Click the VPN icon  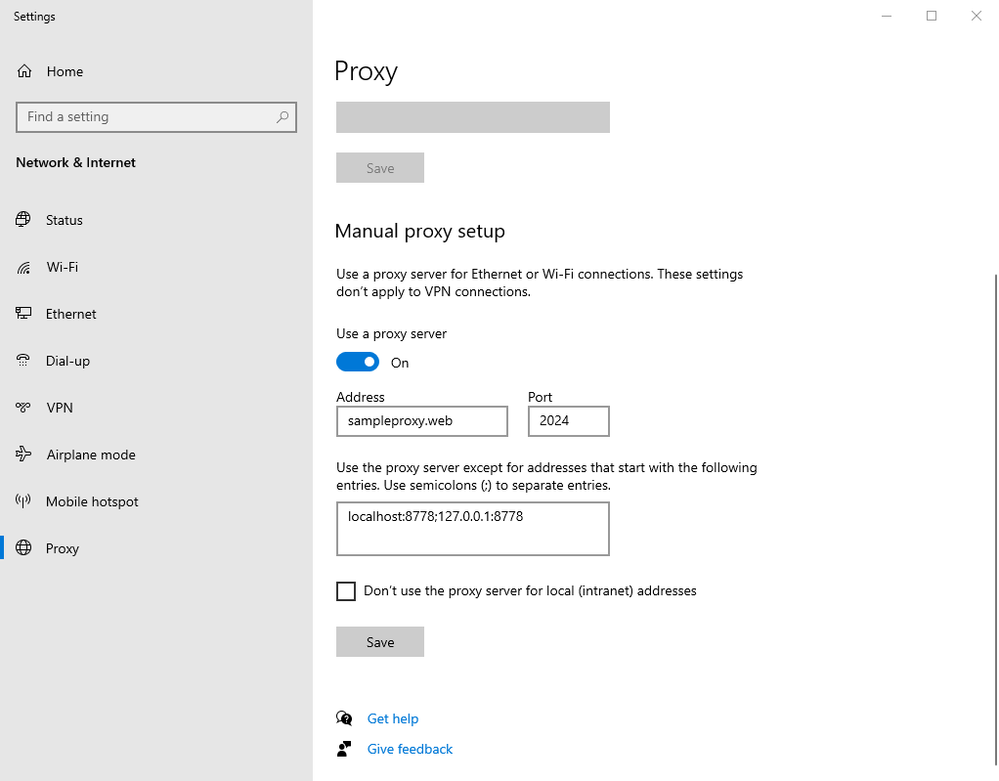click(24, 408)
